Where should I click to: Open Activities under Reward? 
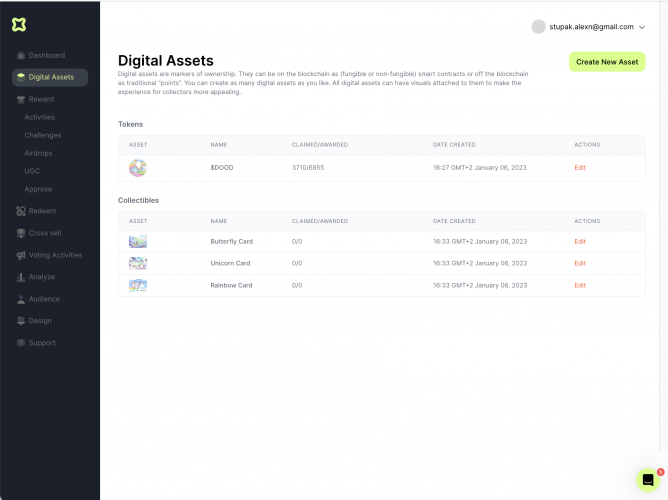[x=40, y=117]
